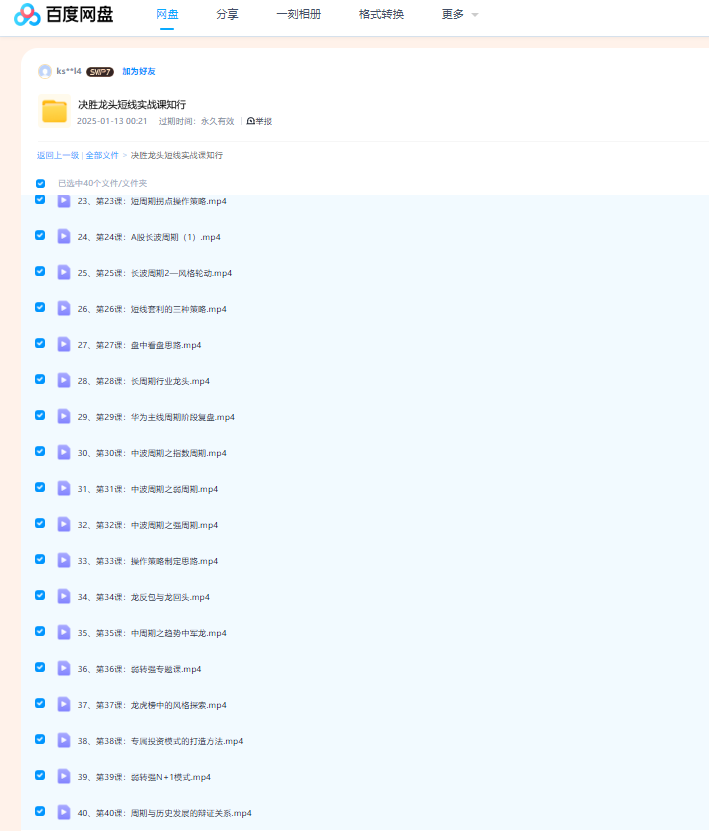Uncheck the checkbox for lesson 40
Screen dimensions: 709x831
[x=40, y=812]
